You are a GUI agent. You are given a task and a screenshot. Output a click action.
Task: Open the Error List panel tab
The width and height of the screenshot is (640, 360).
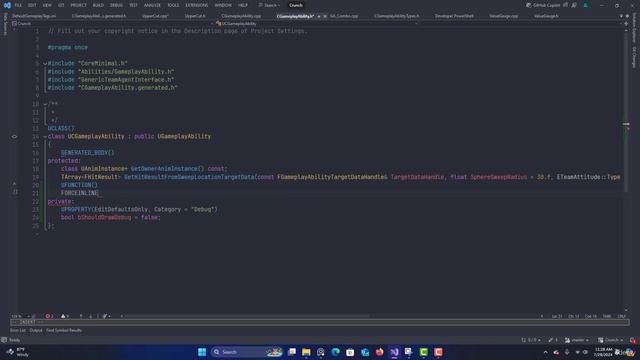point(18,330)
